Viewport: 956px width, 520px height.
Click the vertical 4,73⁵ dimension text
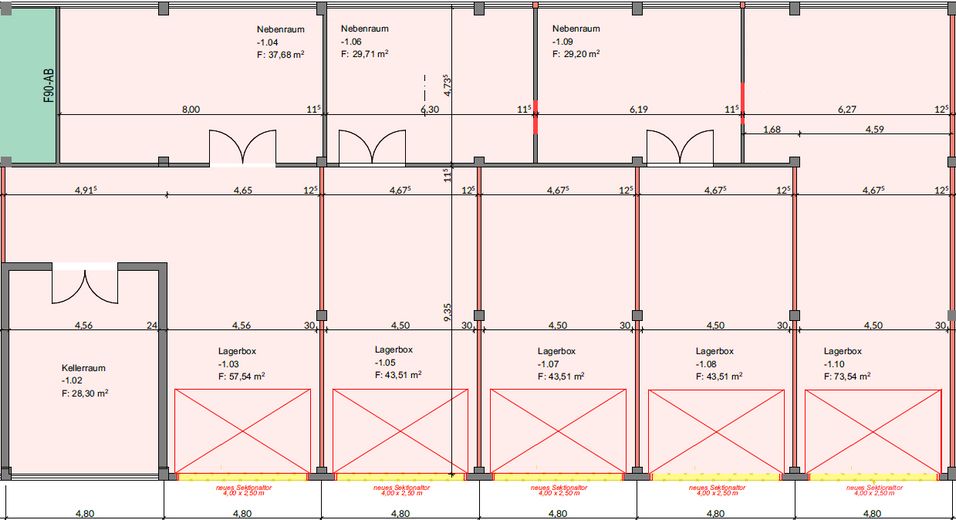(447, 85)
